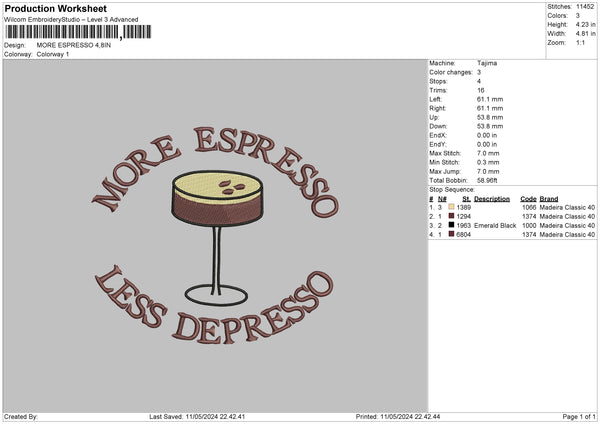
Task: Click the barcode under the worksheet title
Action: pyautogui.click(x=78, y=32)
